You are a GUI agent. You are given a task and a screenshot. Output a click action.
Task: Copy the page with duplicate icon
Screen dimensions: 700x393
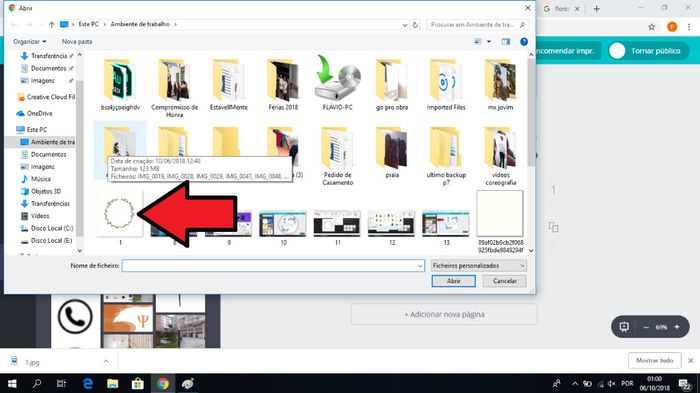coord(554,227)
